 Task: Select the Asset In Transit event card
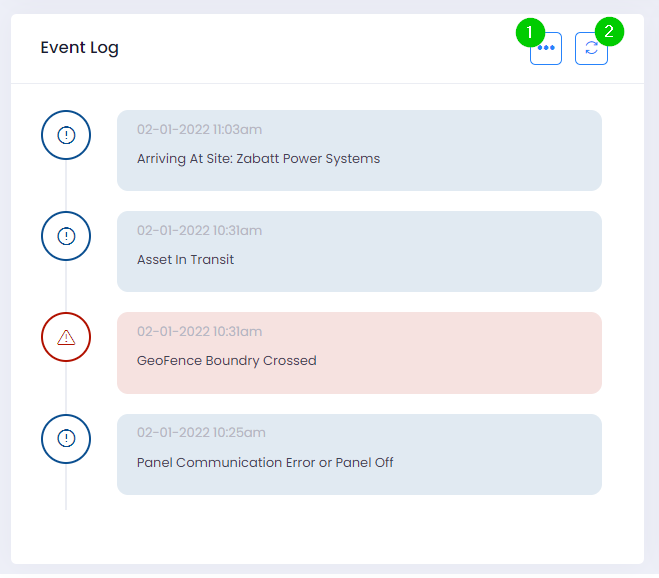point(359,251)
